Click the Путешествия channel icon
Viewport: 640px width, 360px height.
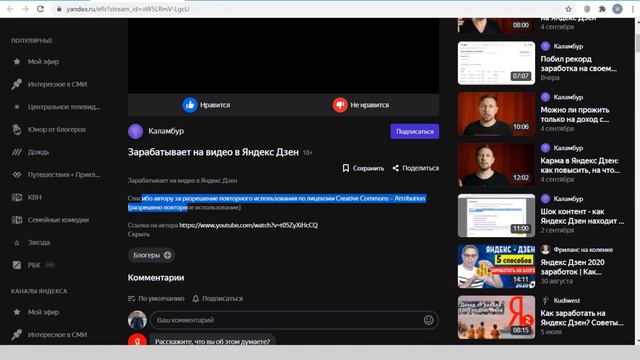pos(17,175)
